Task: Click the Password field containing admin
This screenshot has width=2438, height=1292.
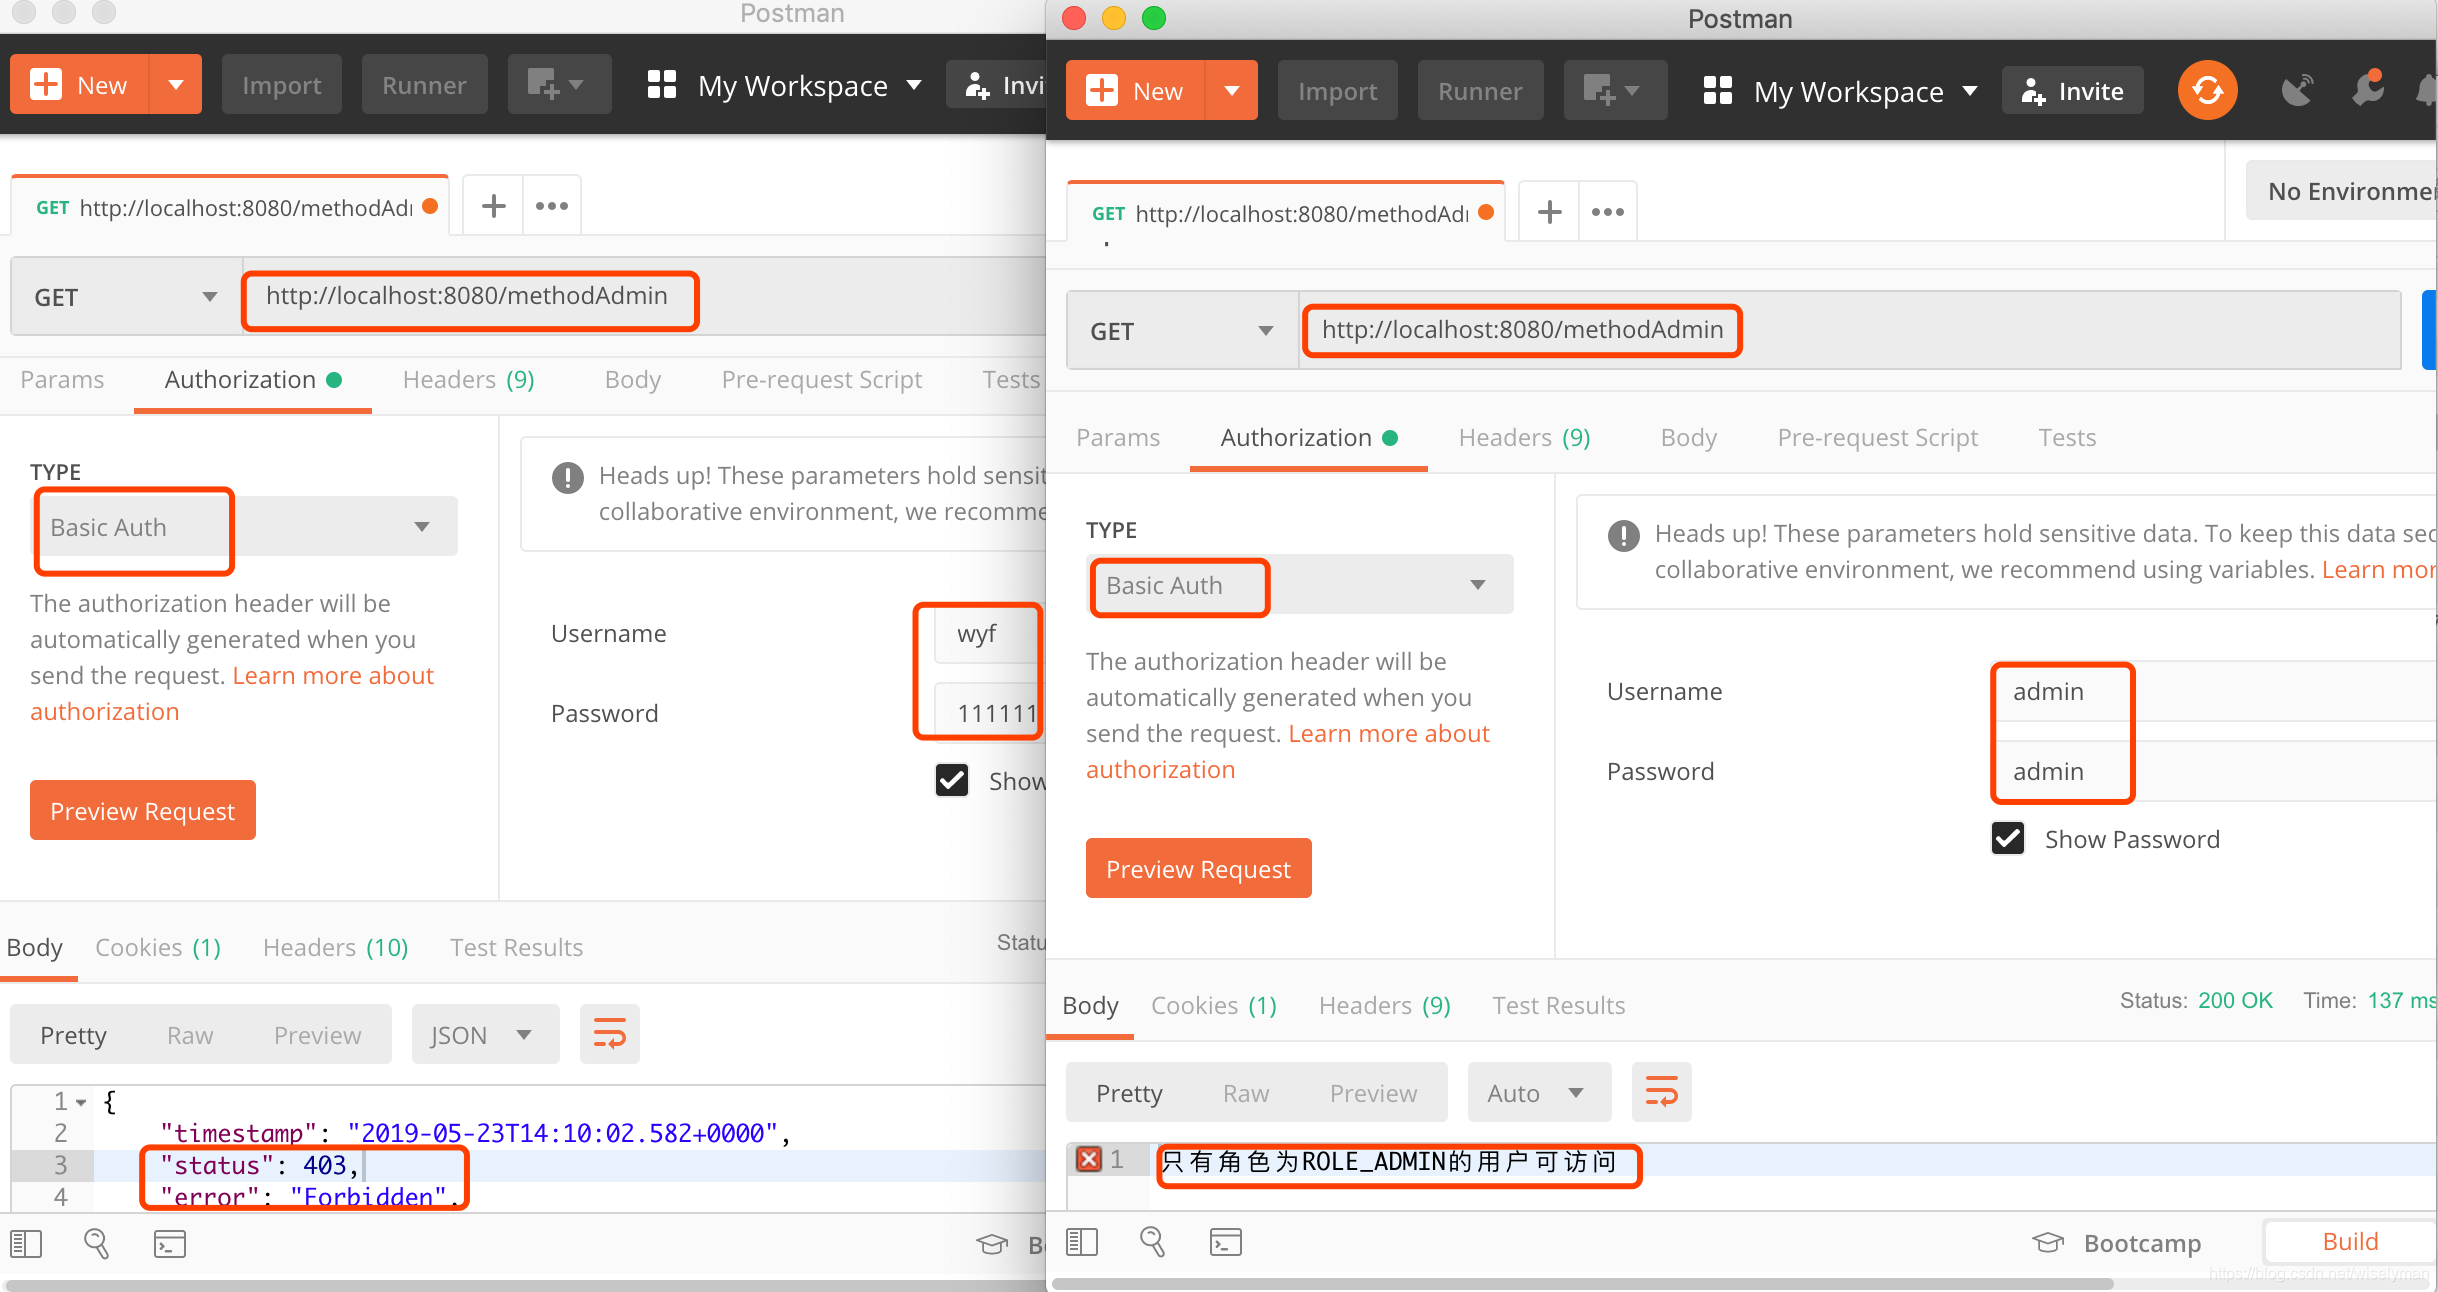Action: [2214, 771]
